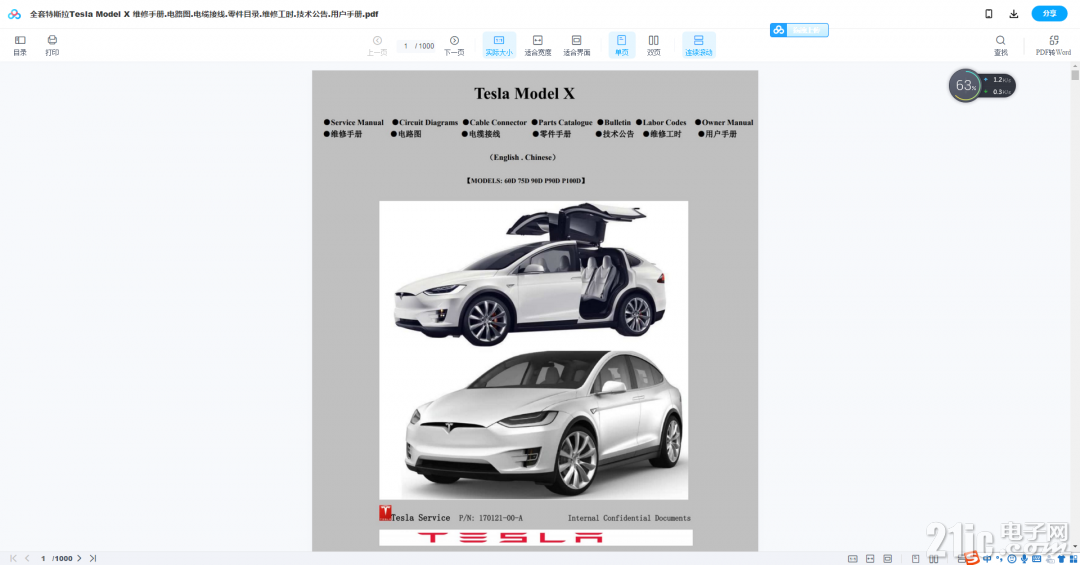This screenshot has height=565, width=1080.
Task: Click the Sogou toolbox grid icon
Action: pos(1074,559)
